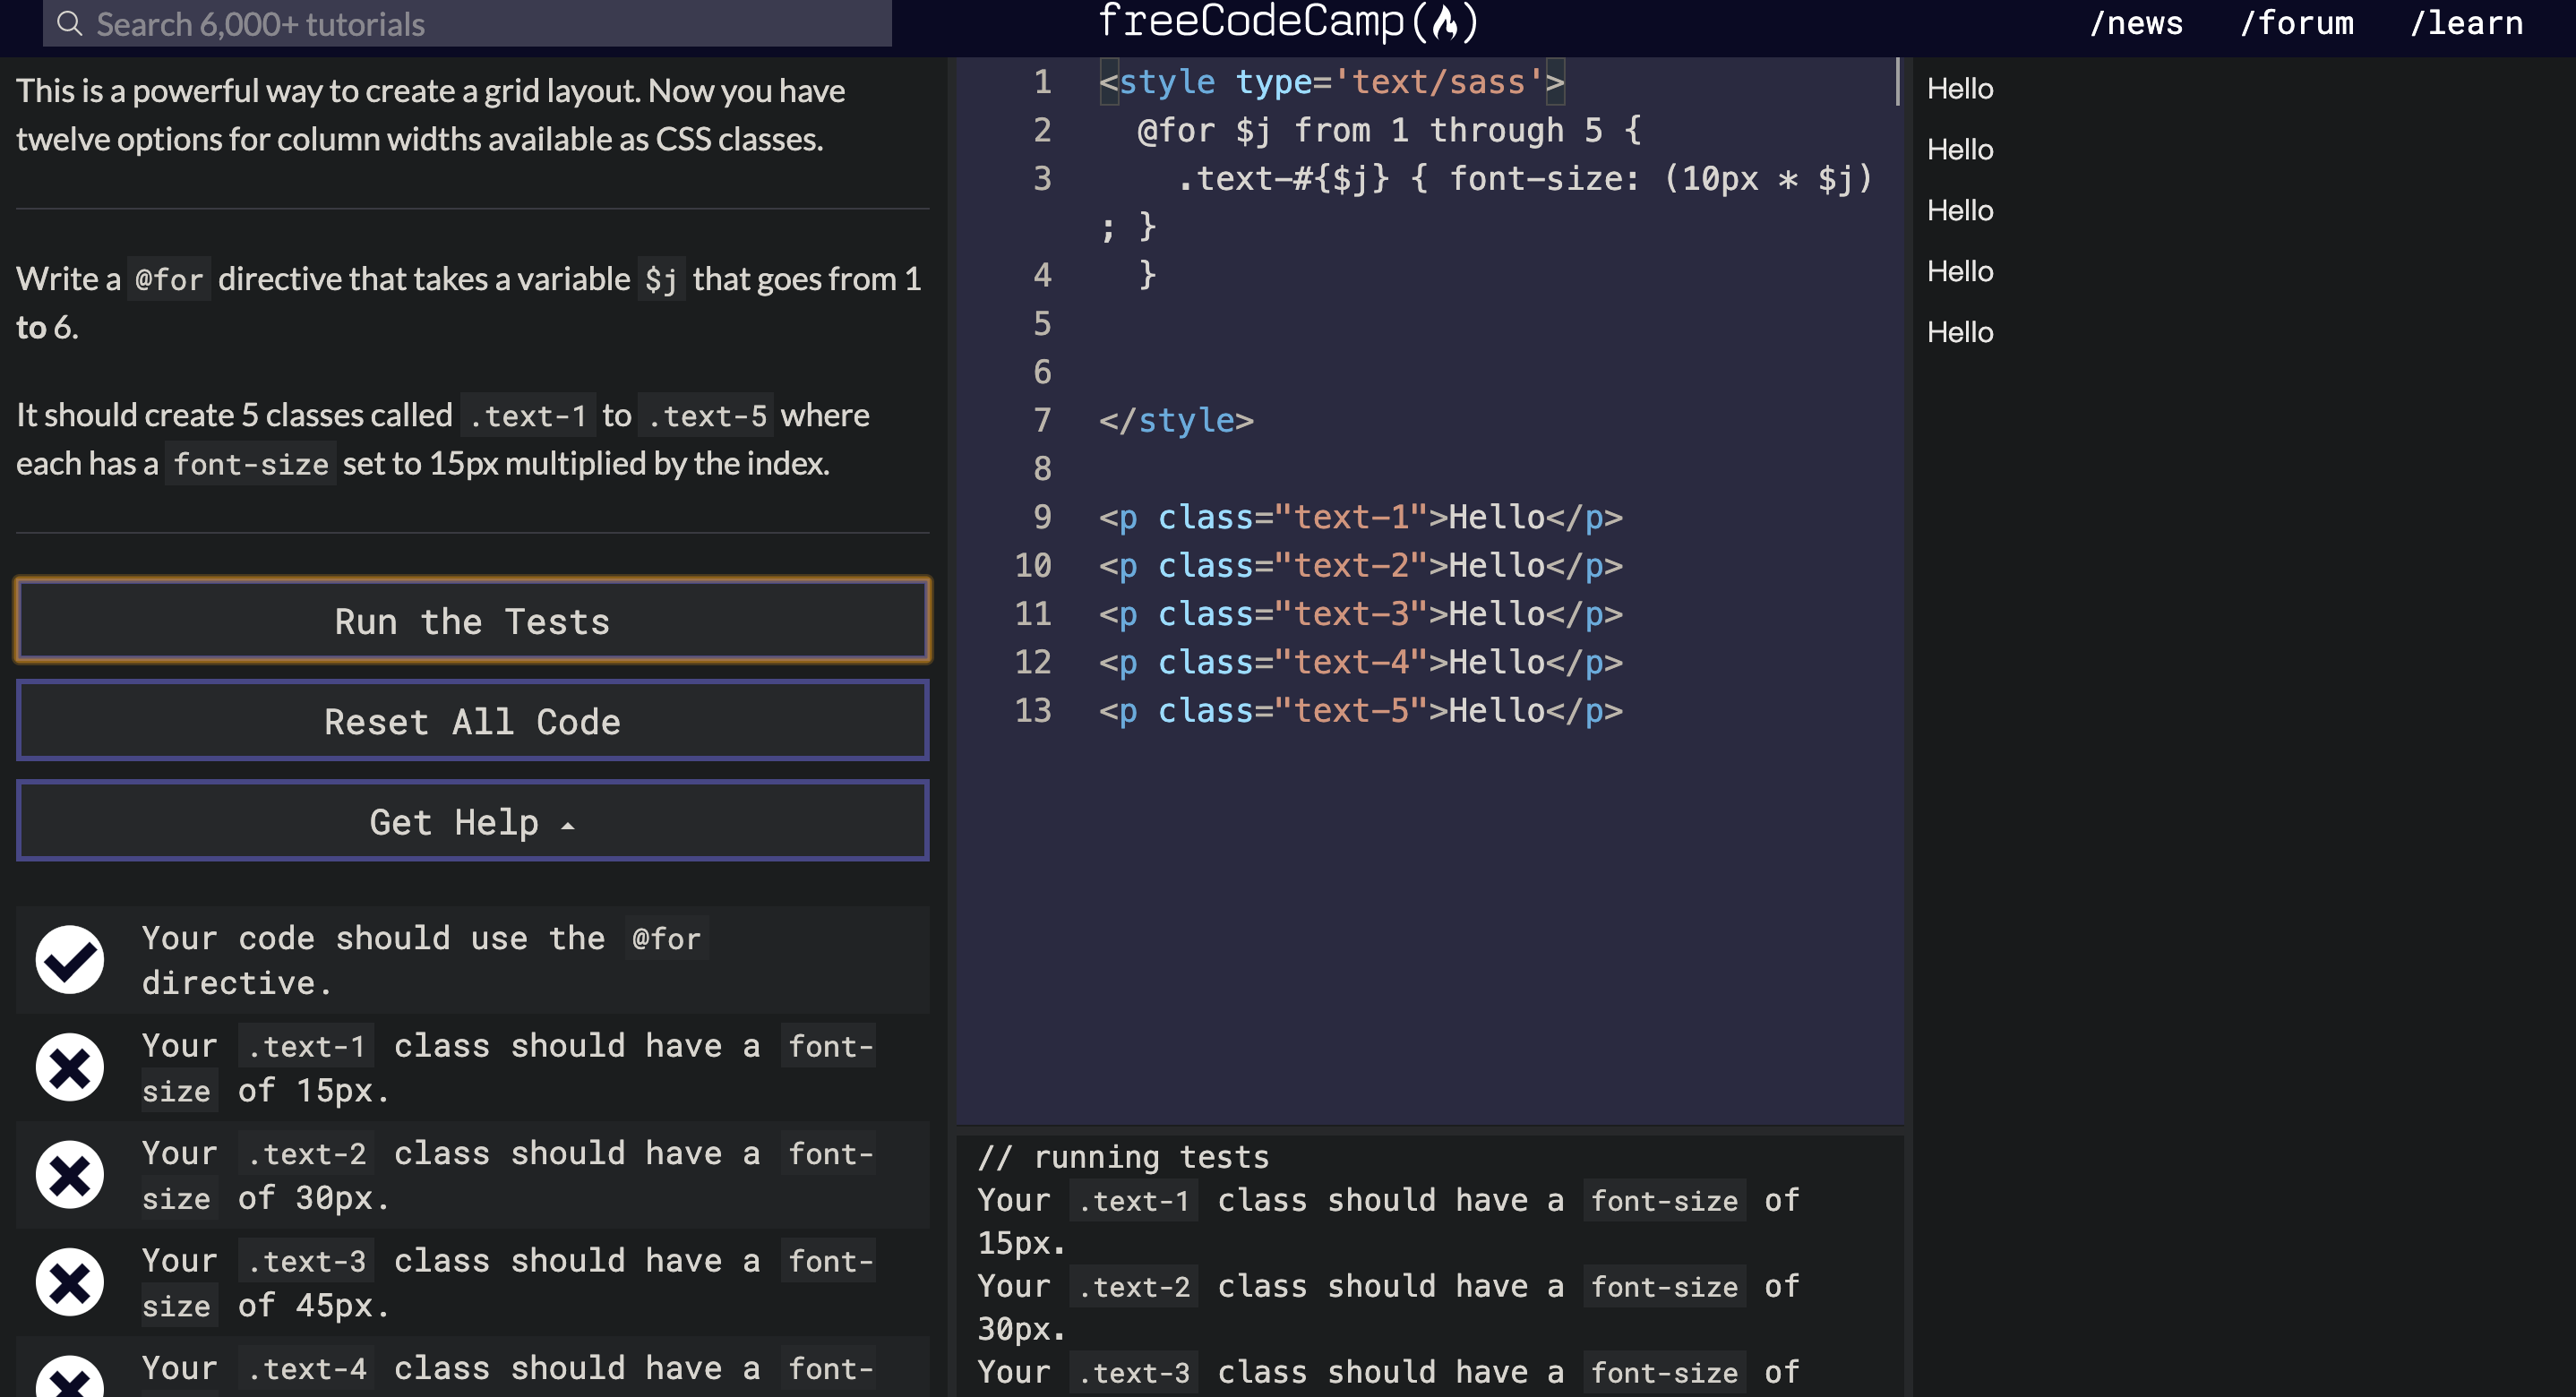The width and height of the screenshot is (2576, 1397).
Task: Click the freeCodeCamp flame logo
Action: pos(1445,22)
